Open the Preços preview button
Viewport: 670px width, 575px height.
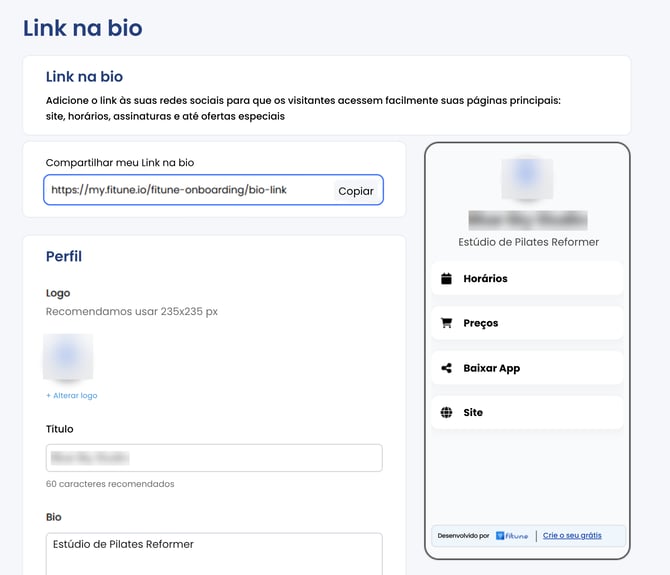pos(527,323)
